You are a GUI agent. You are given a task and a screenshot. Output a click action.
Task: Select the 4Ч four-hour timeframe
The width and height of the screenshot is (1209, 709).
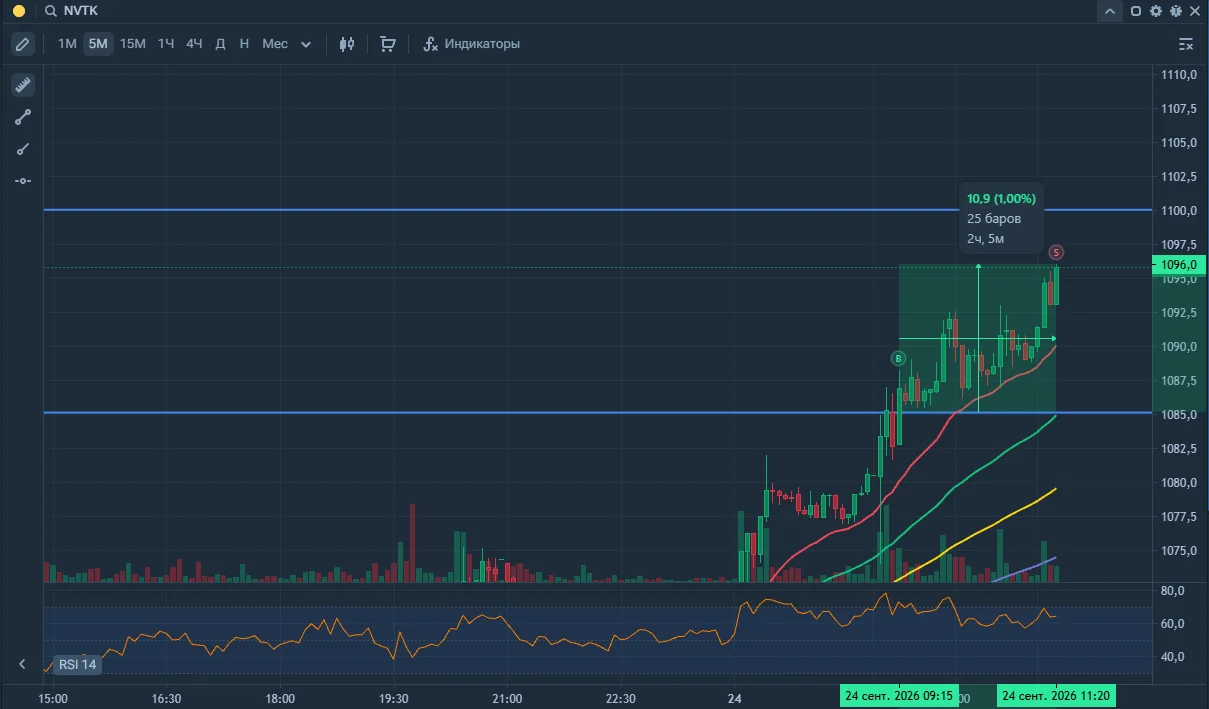click(x=194, y=44)
